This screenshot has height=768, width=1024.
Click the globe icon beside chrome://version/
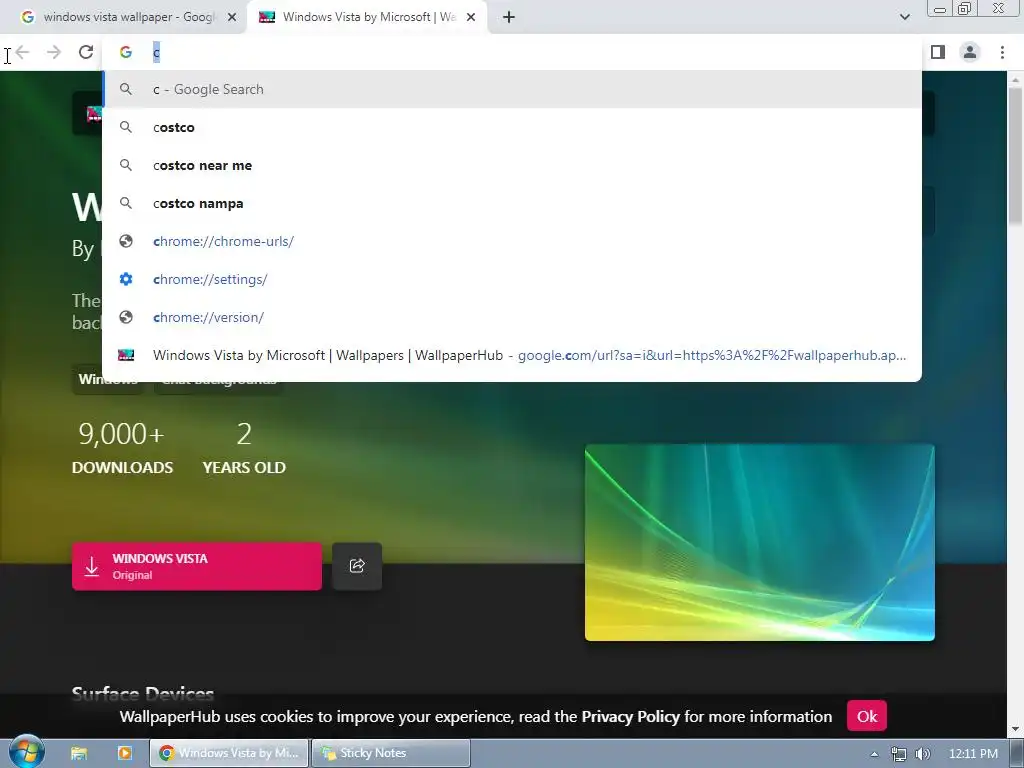coord(126,317)
